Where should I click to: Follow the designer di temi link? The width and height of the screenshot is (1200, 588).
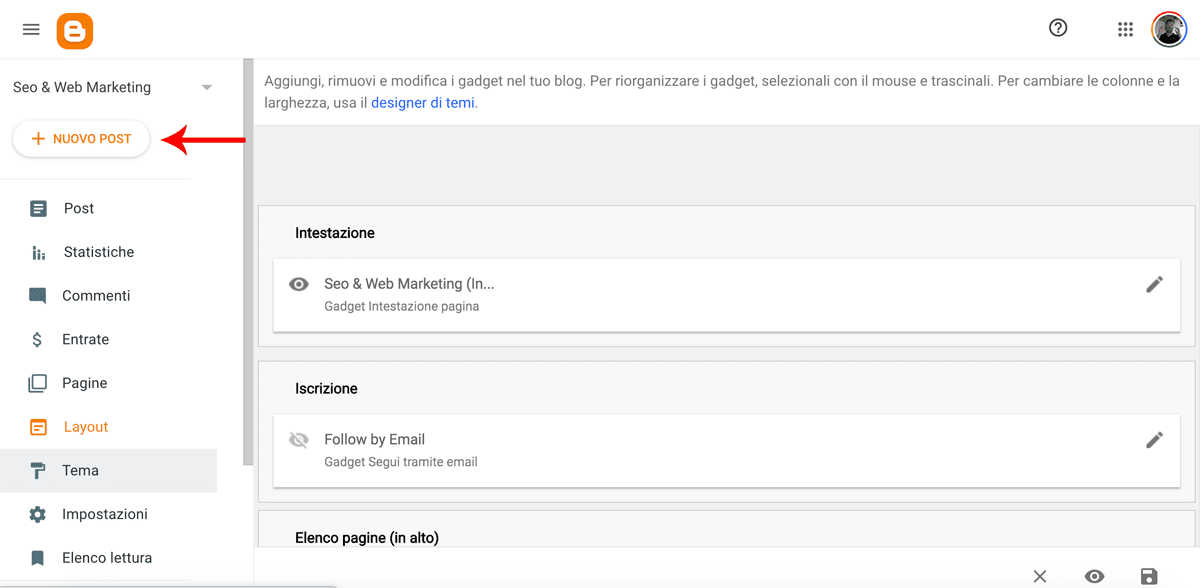[423, 102]
